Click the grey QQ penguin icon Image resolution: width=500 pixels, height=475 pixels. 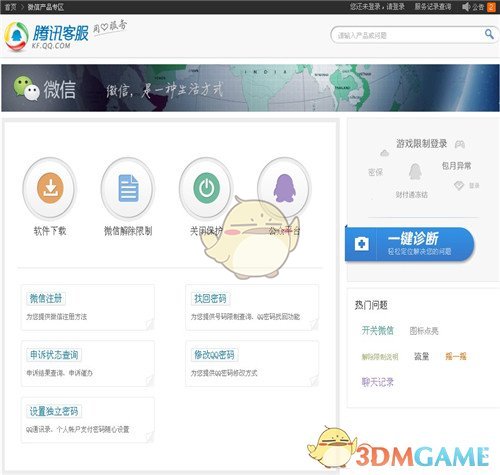pos(415,172)
